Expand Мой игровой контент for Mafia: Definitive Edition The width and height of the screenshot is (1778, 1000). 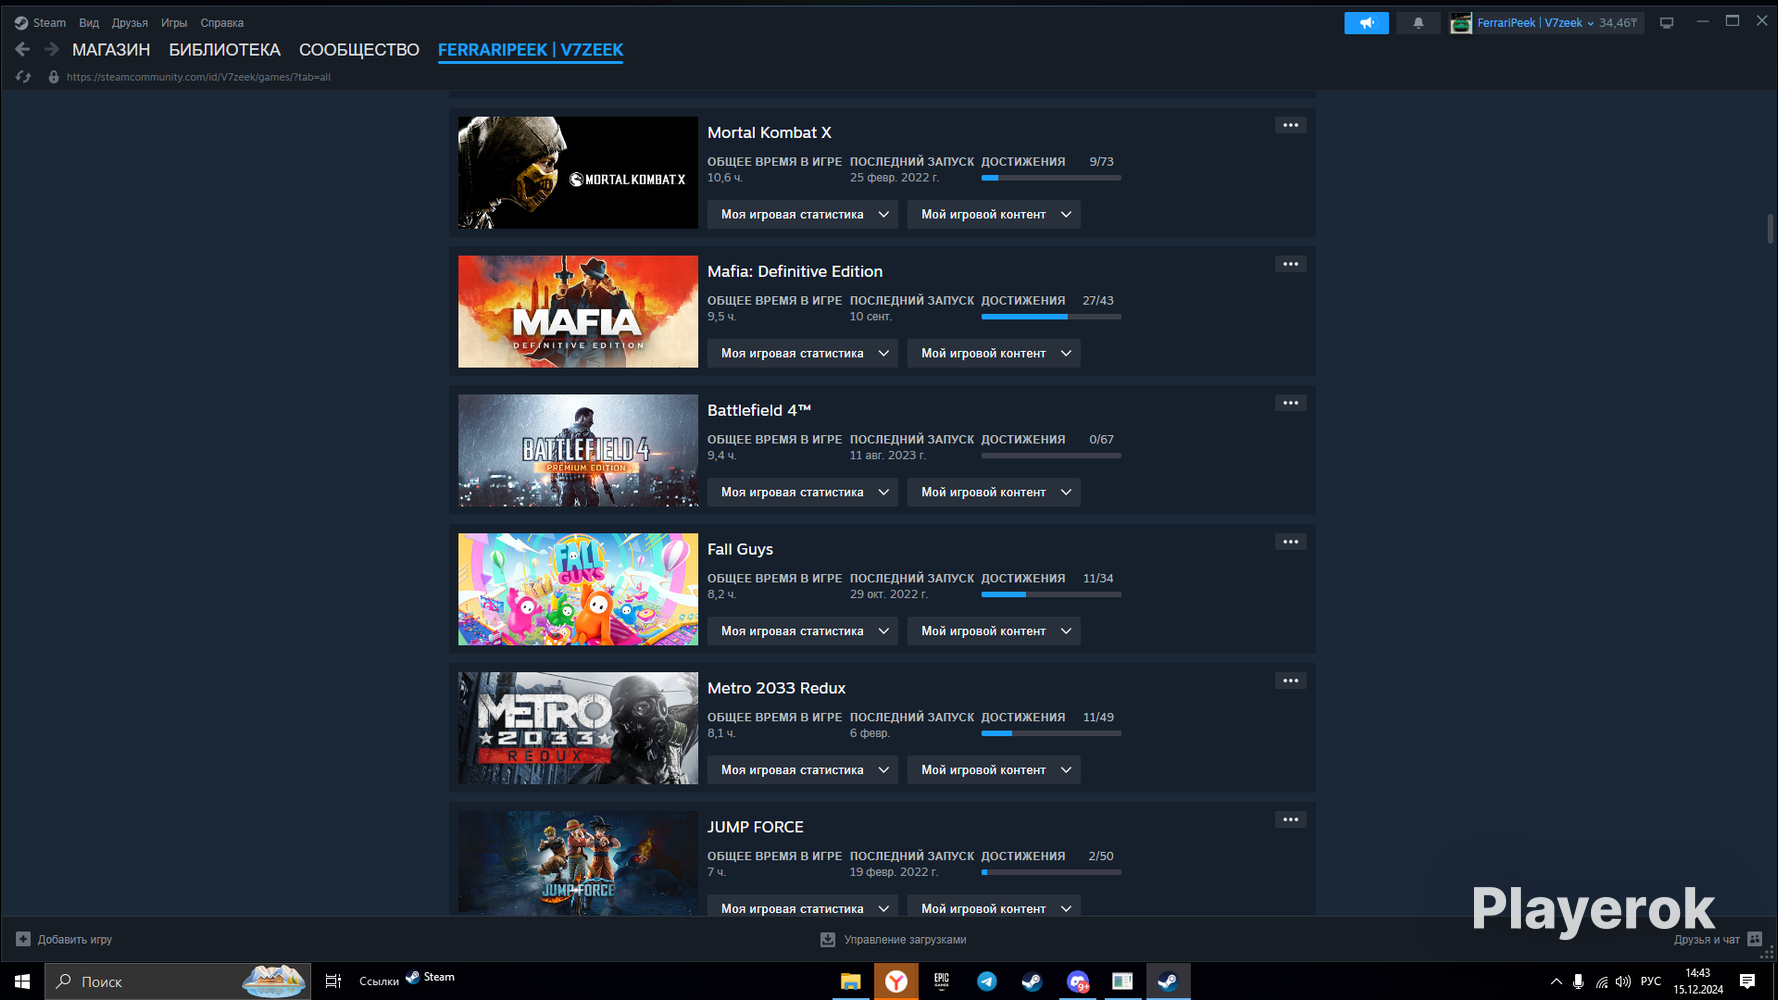(994, 353)
